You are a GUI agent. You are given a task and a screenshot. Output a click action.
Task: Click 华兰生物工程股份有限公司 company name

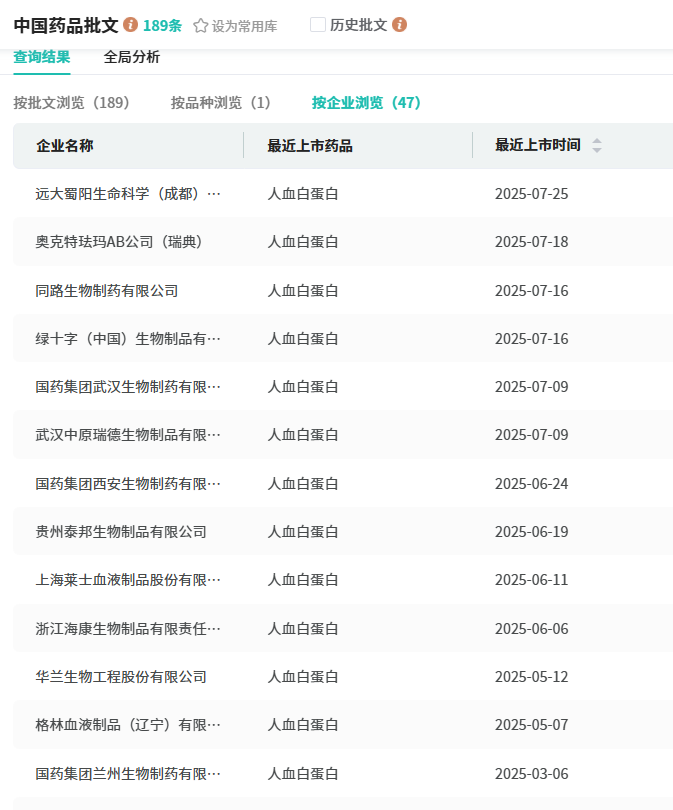(x=121, y=677)
